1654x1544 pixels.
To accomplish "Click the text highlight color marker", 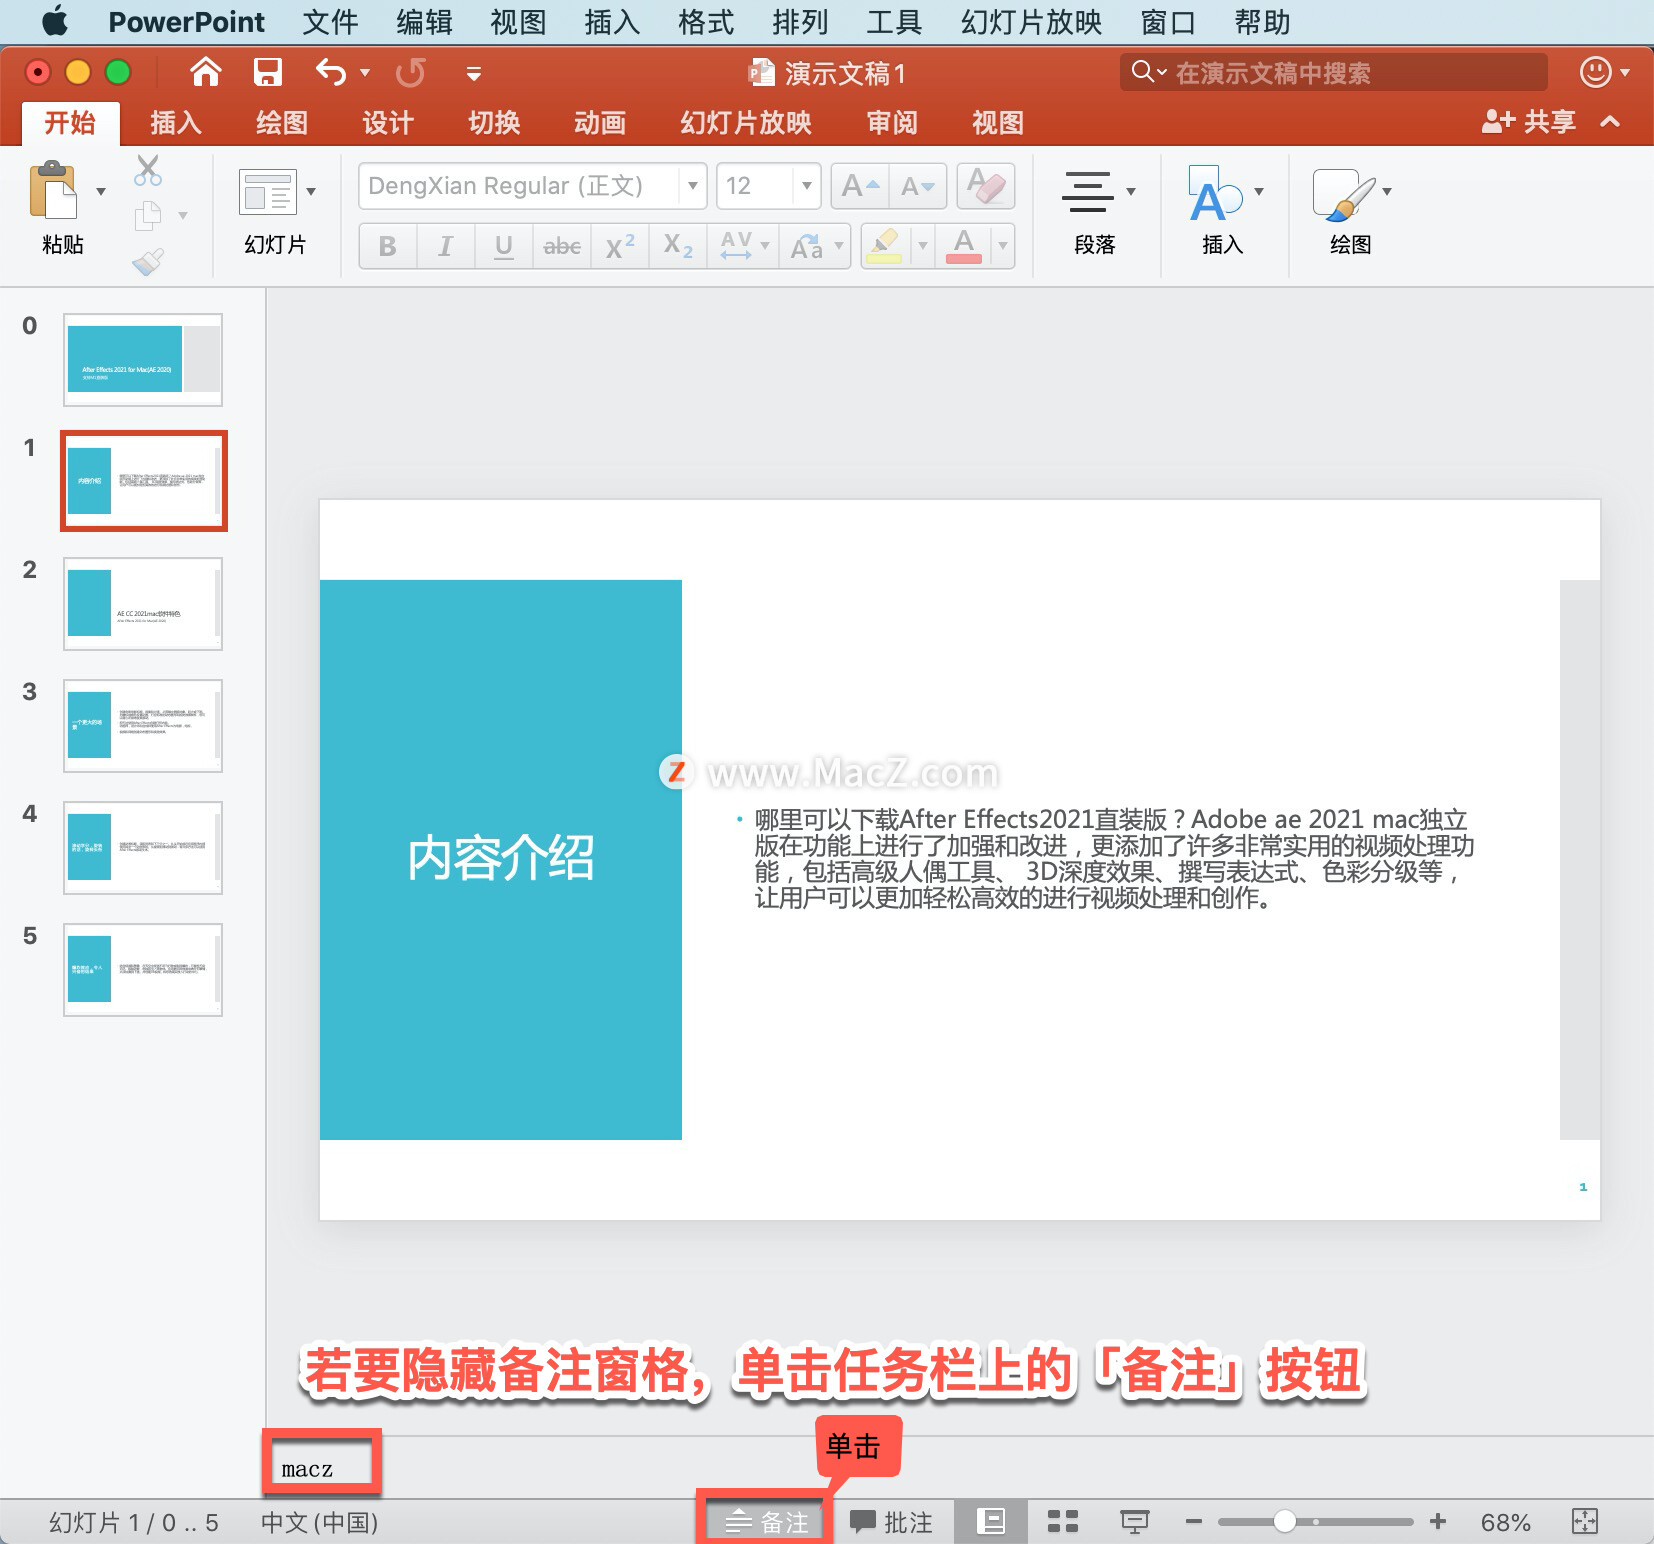I will click(884, 246).
